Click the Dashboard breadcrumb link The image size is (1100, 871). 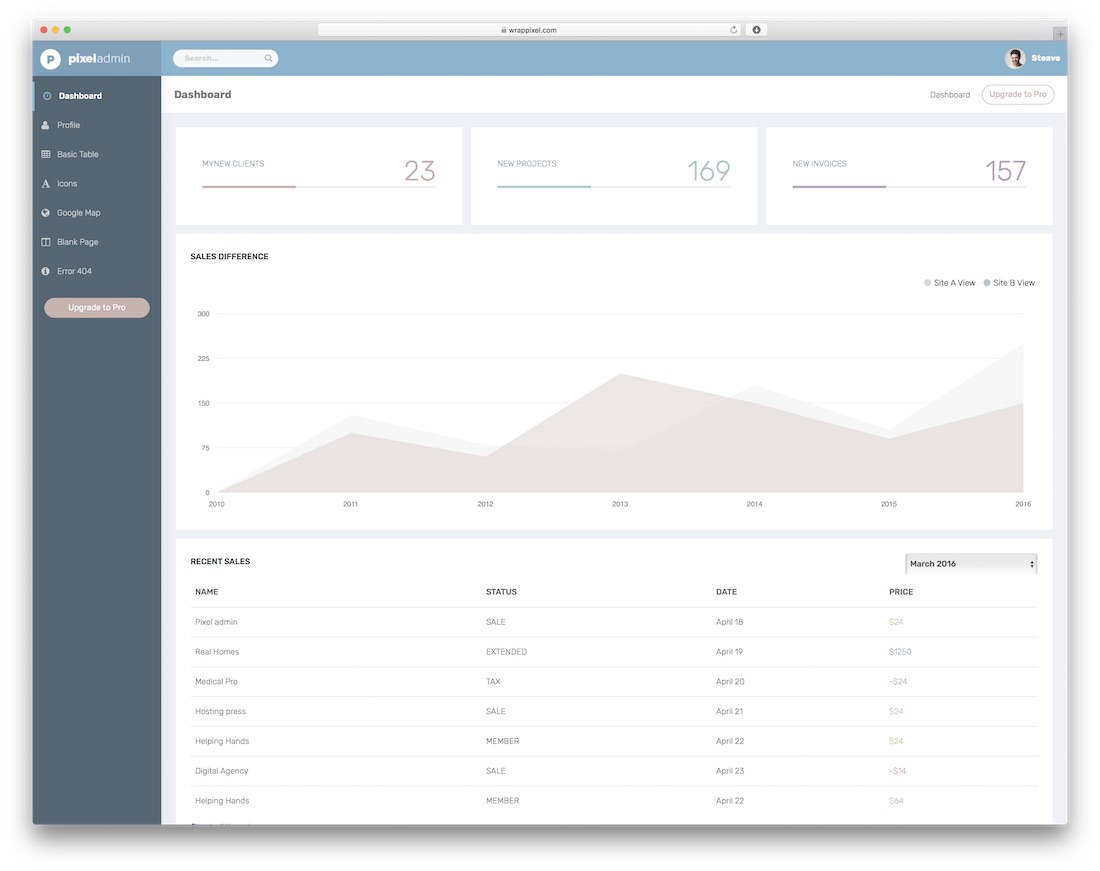point(950,95)
